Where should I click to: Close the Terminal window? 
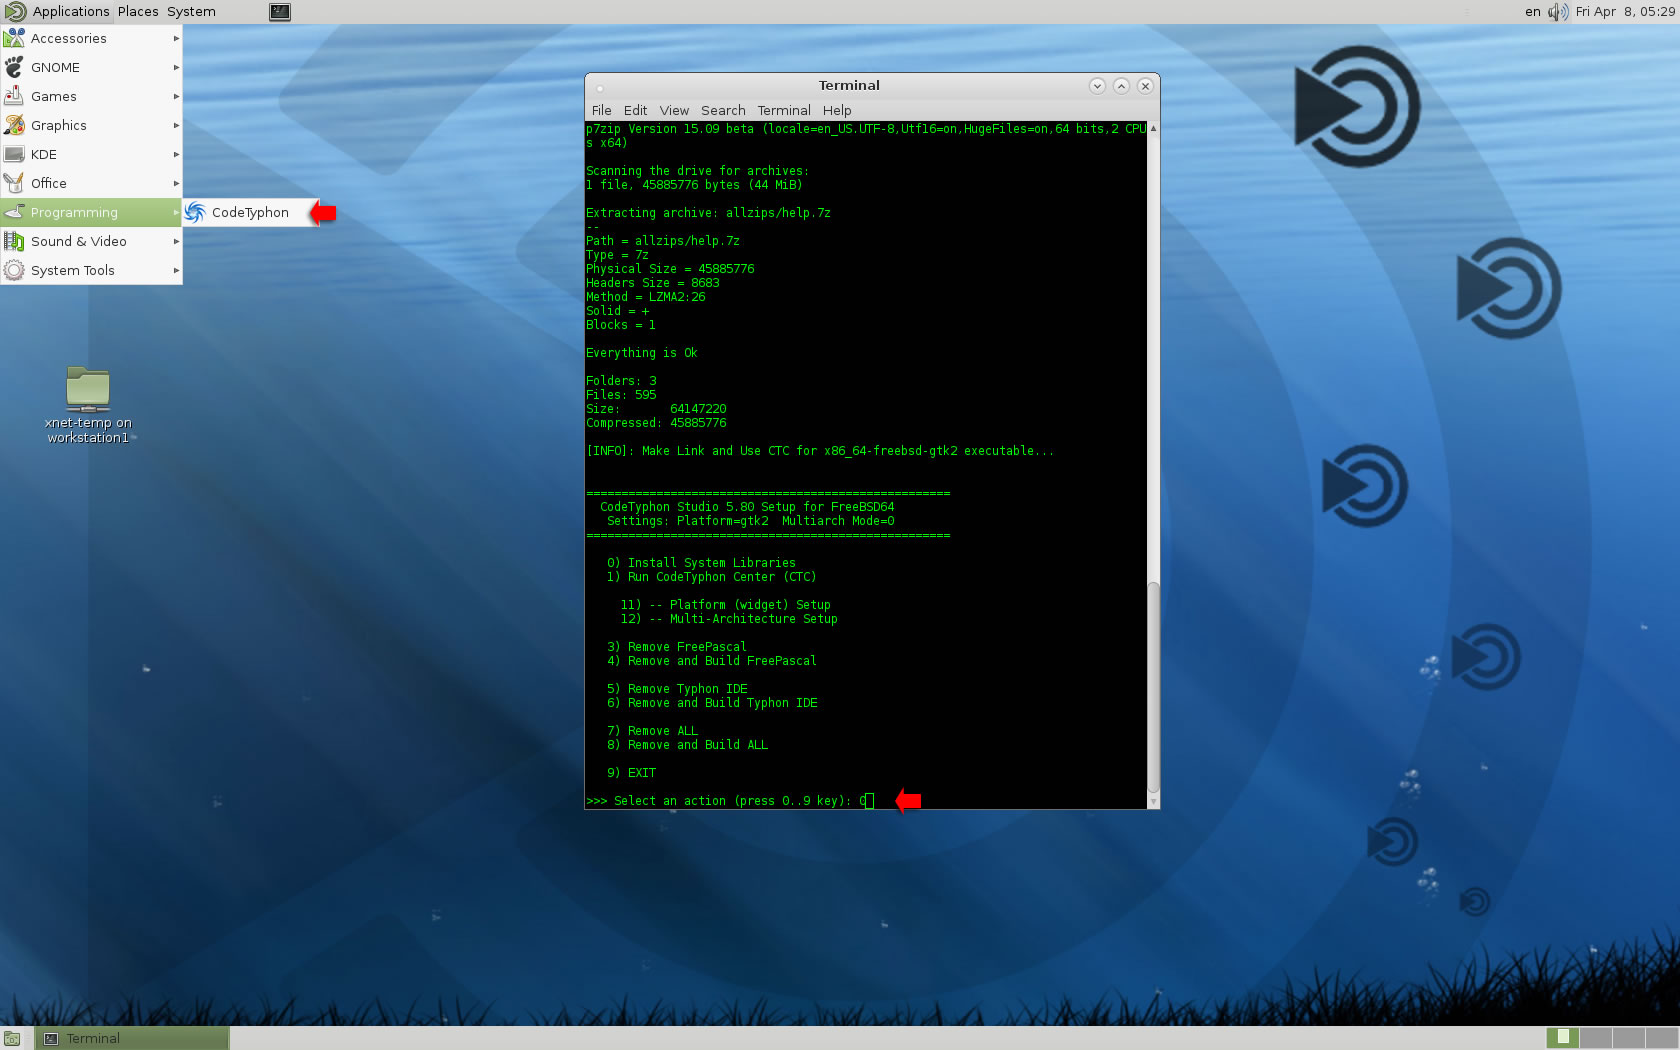coord(1145,86)
